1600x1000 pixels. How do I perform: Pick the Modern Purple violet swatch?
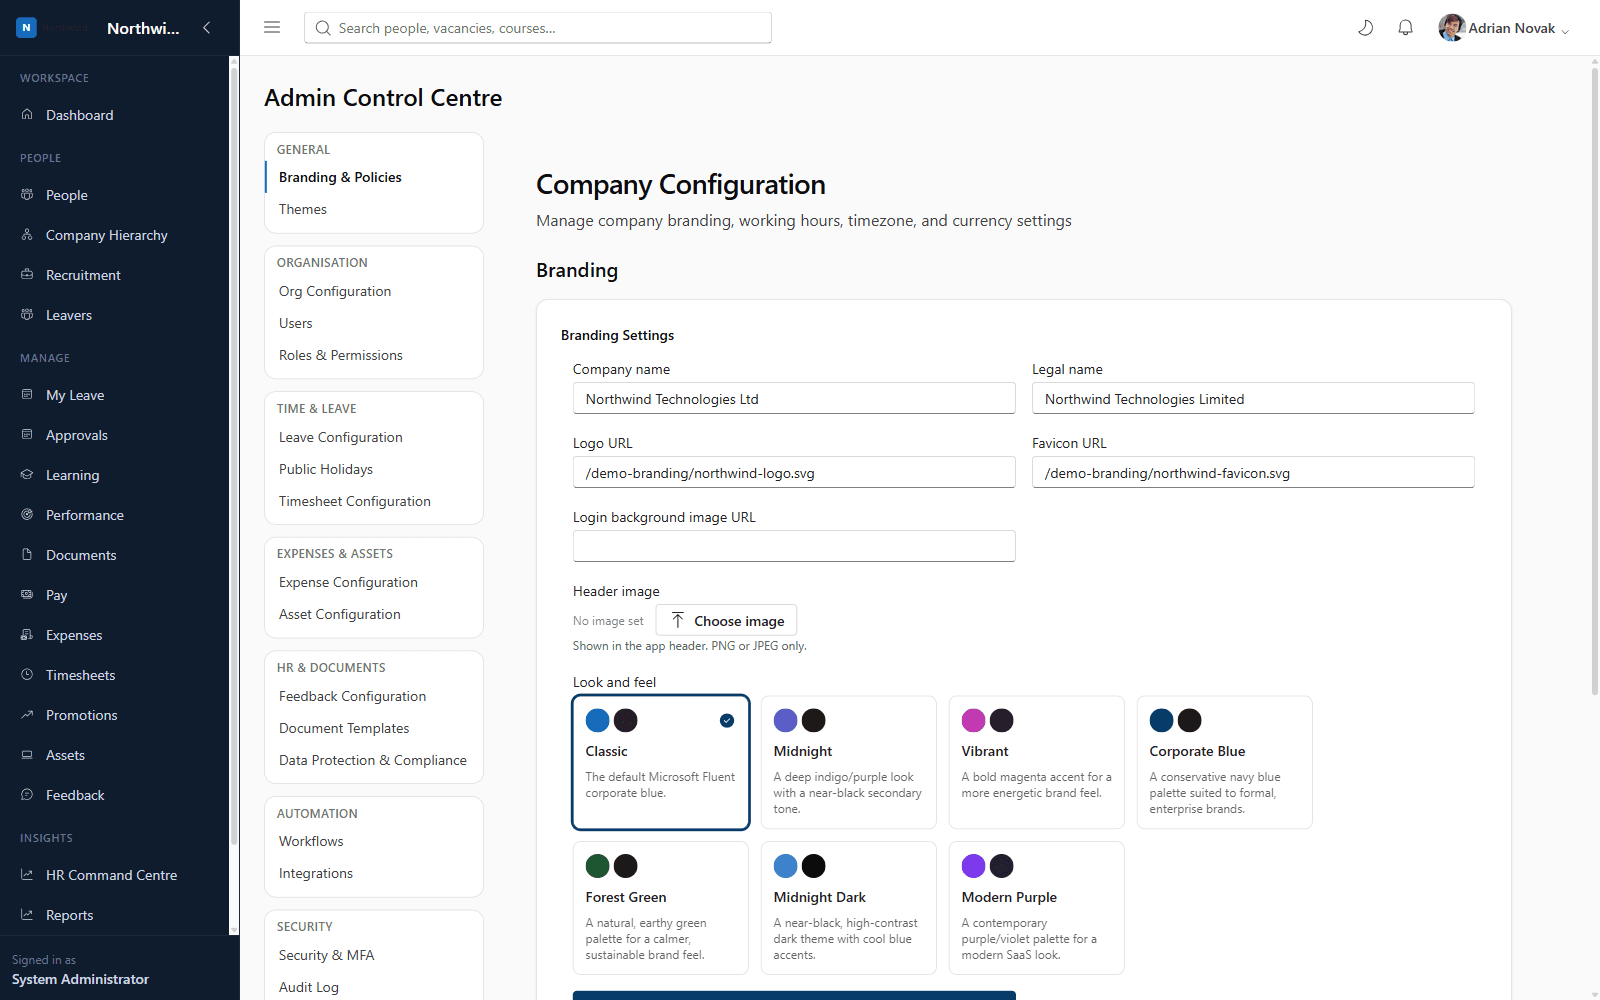pos(974,866)
